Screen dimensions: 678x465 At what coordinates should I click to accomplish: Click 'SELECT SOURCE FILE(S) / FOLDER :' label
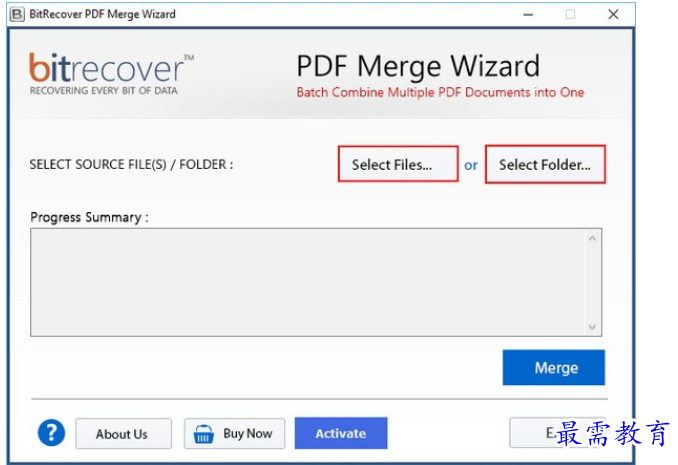click(x=131, y=164)
